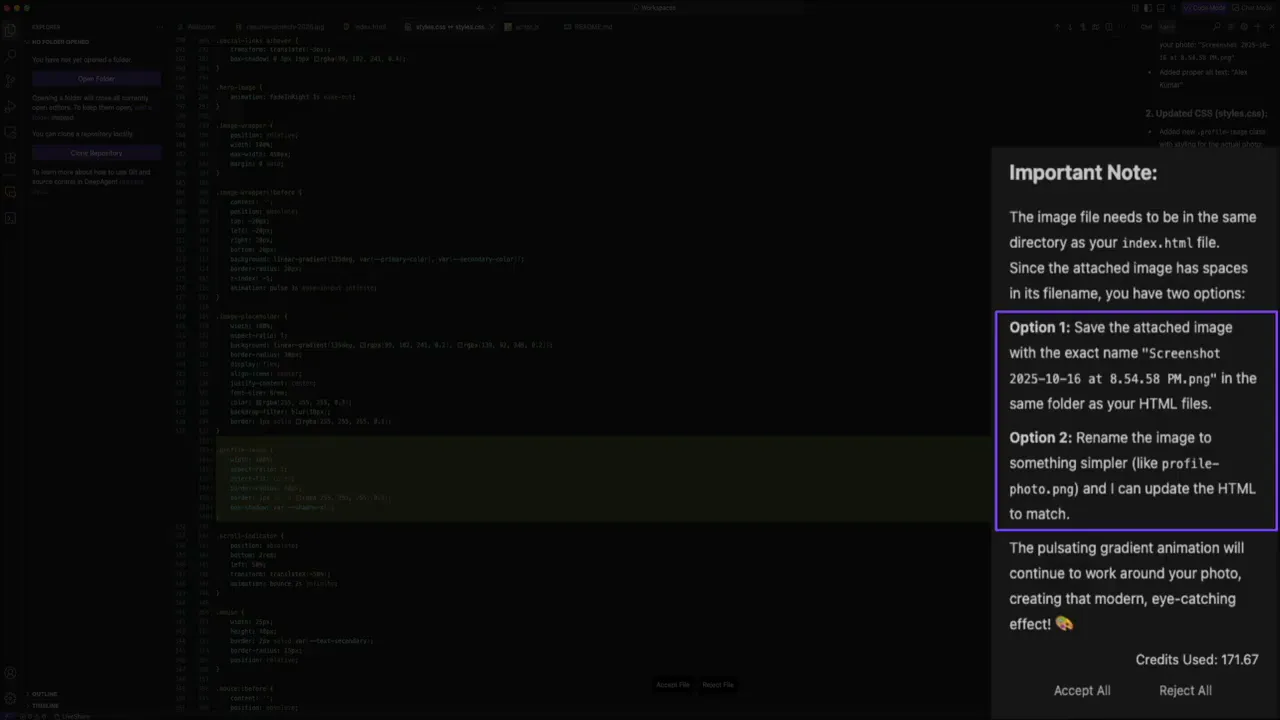Open the Manage gear icon in activity bar

(x=10, y=698)
